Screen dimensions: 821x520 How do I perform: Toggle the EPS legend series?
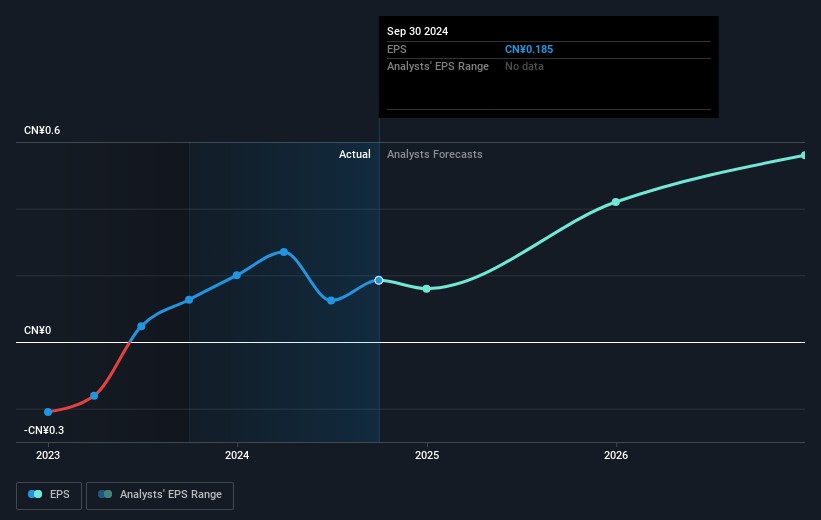coord(49,495)
